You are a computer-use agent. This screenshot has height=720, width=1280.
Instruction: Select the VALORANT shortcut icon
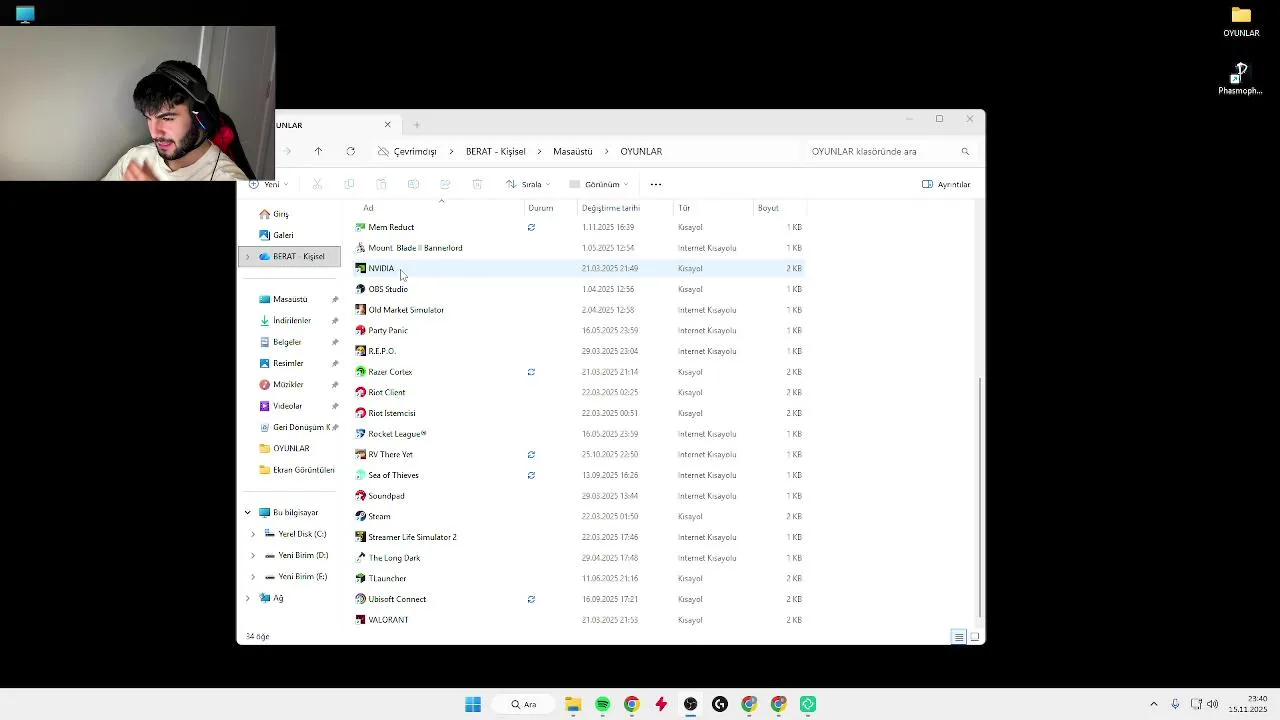(x=361, y=620)
